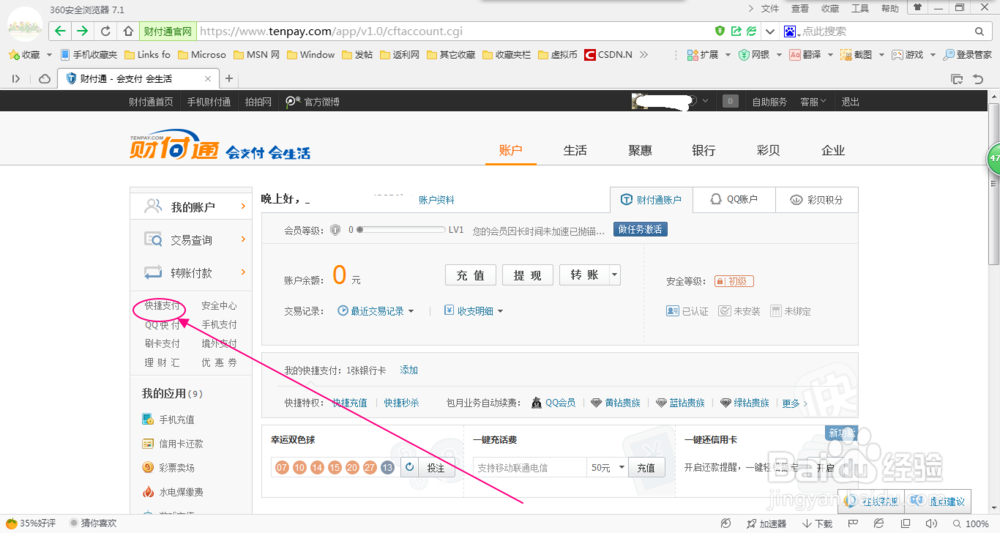The height and width of the screenshot is (533, 1000).
Task: Click the 初级 security level badge
Action: pyautogui.click(x=734, y=281)
